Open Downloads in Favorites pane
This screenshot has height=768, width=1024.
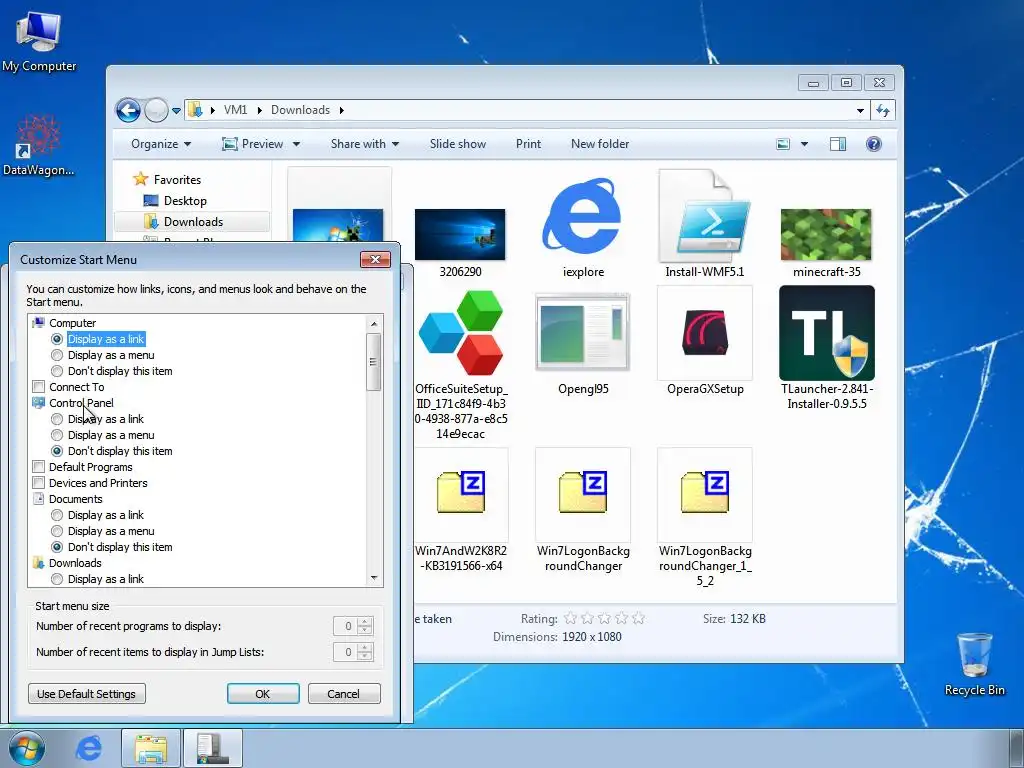193,221
